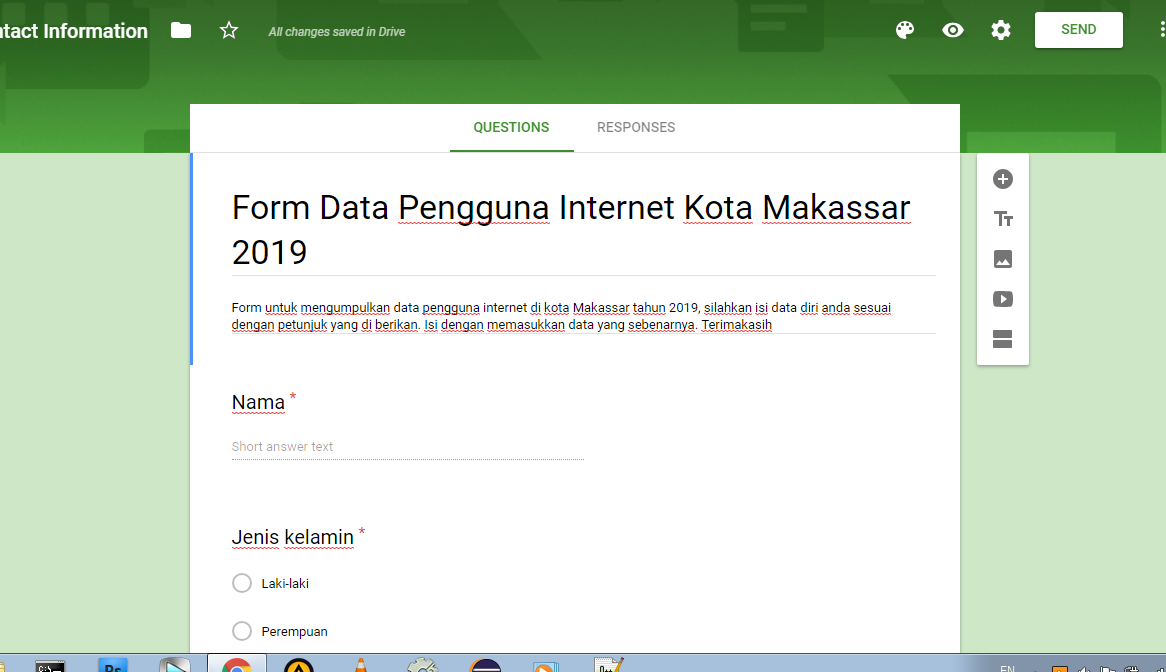Screen dimensions: 1166x672
Task: Select the Laki-laki radio button
Action: point(242,583)
